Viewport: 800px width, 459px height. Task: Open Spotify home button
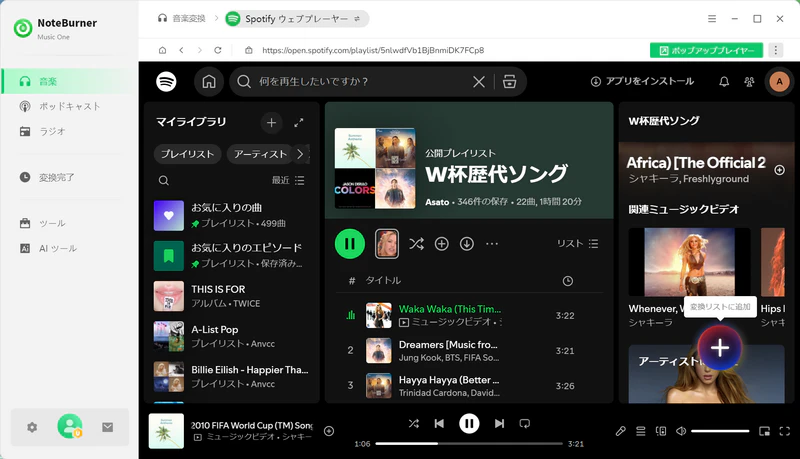point(209,82)
